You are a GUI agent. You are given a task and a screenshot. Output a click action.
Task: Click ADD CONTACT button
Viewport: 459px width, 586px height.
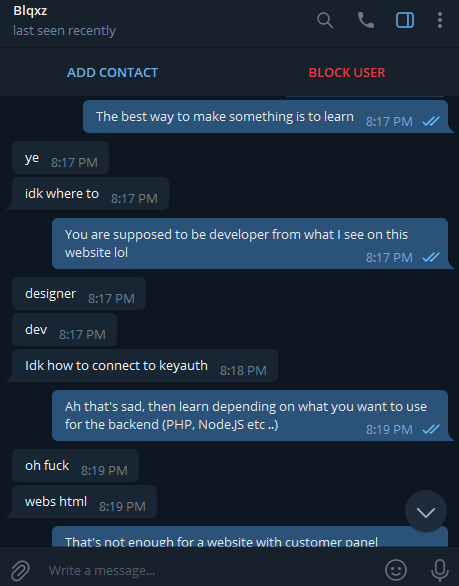pos(112,73)
